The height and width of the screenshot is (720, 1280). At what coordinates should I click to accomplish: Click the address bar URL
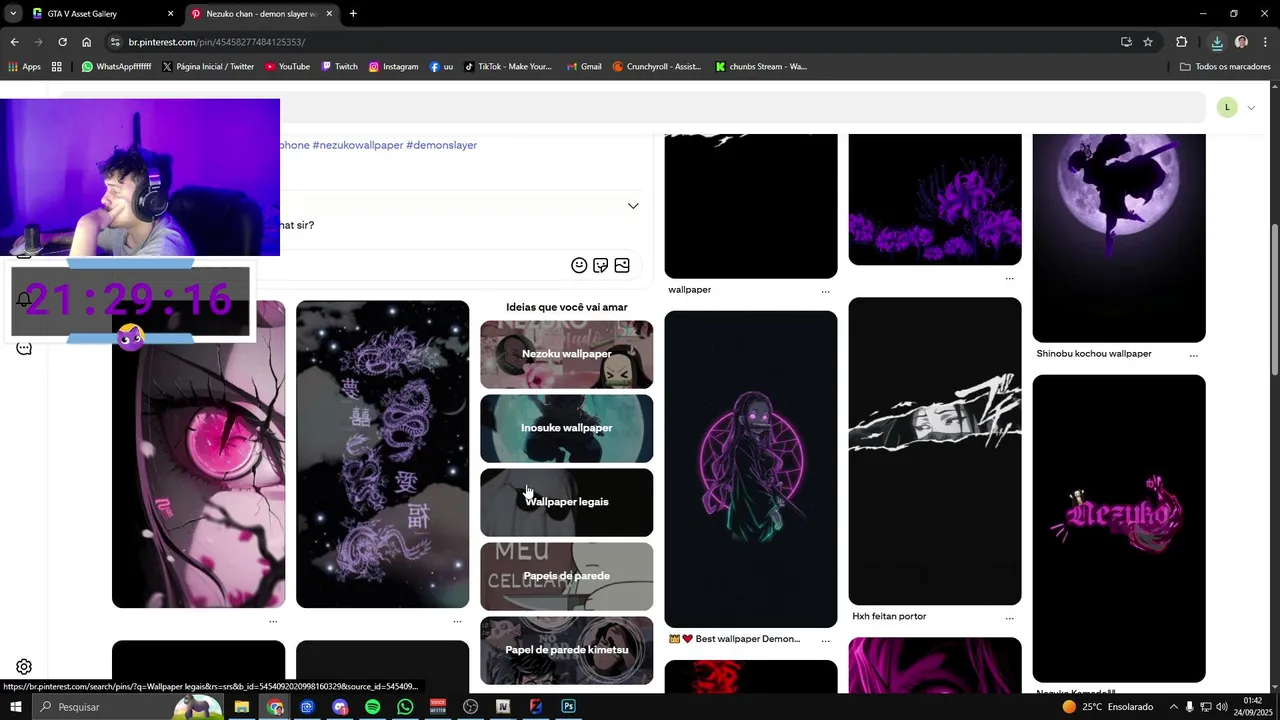(217, 42)
